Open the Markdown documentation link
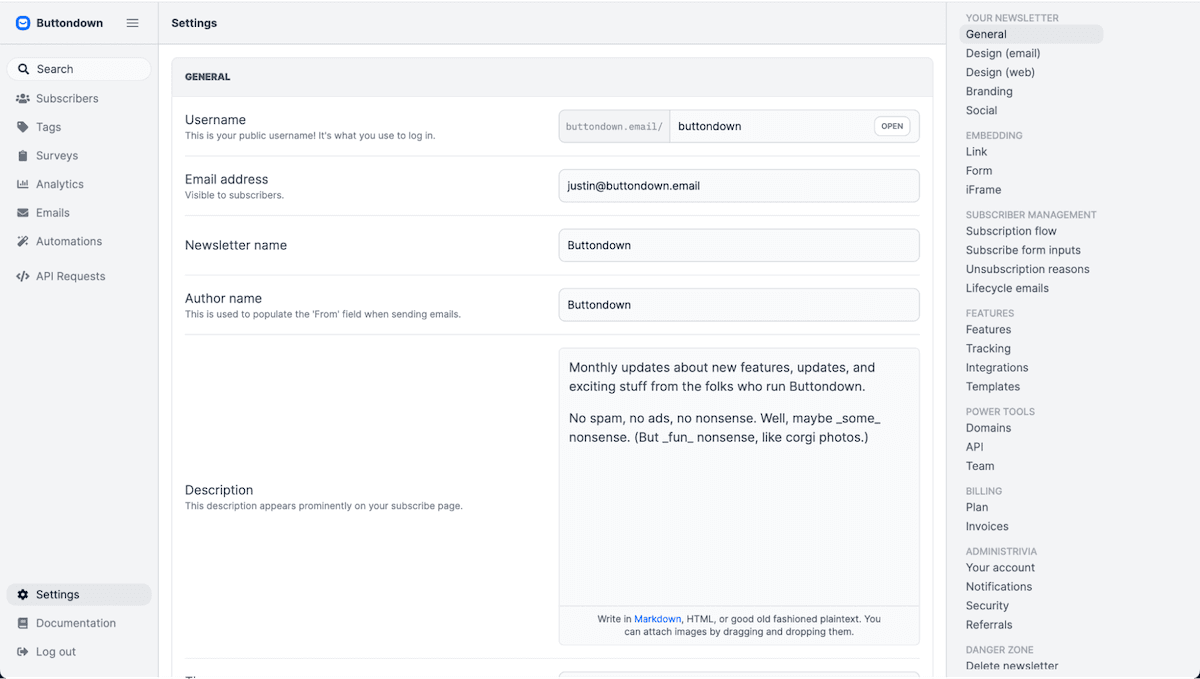 657,618
